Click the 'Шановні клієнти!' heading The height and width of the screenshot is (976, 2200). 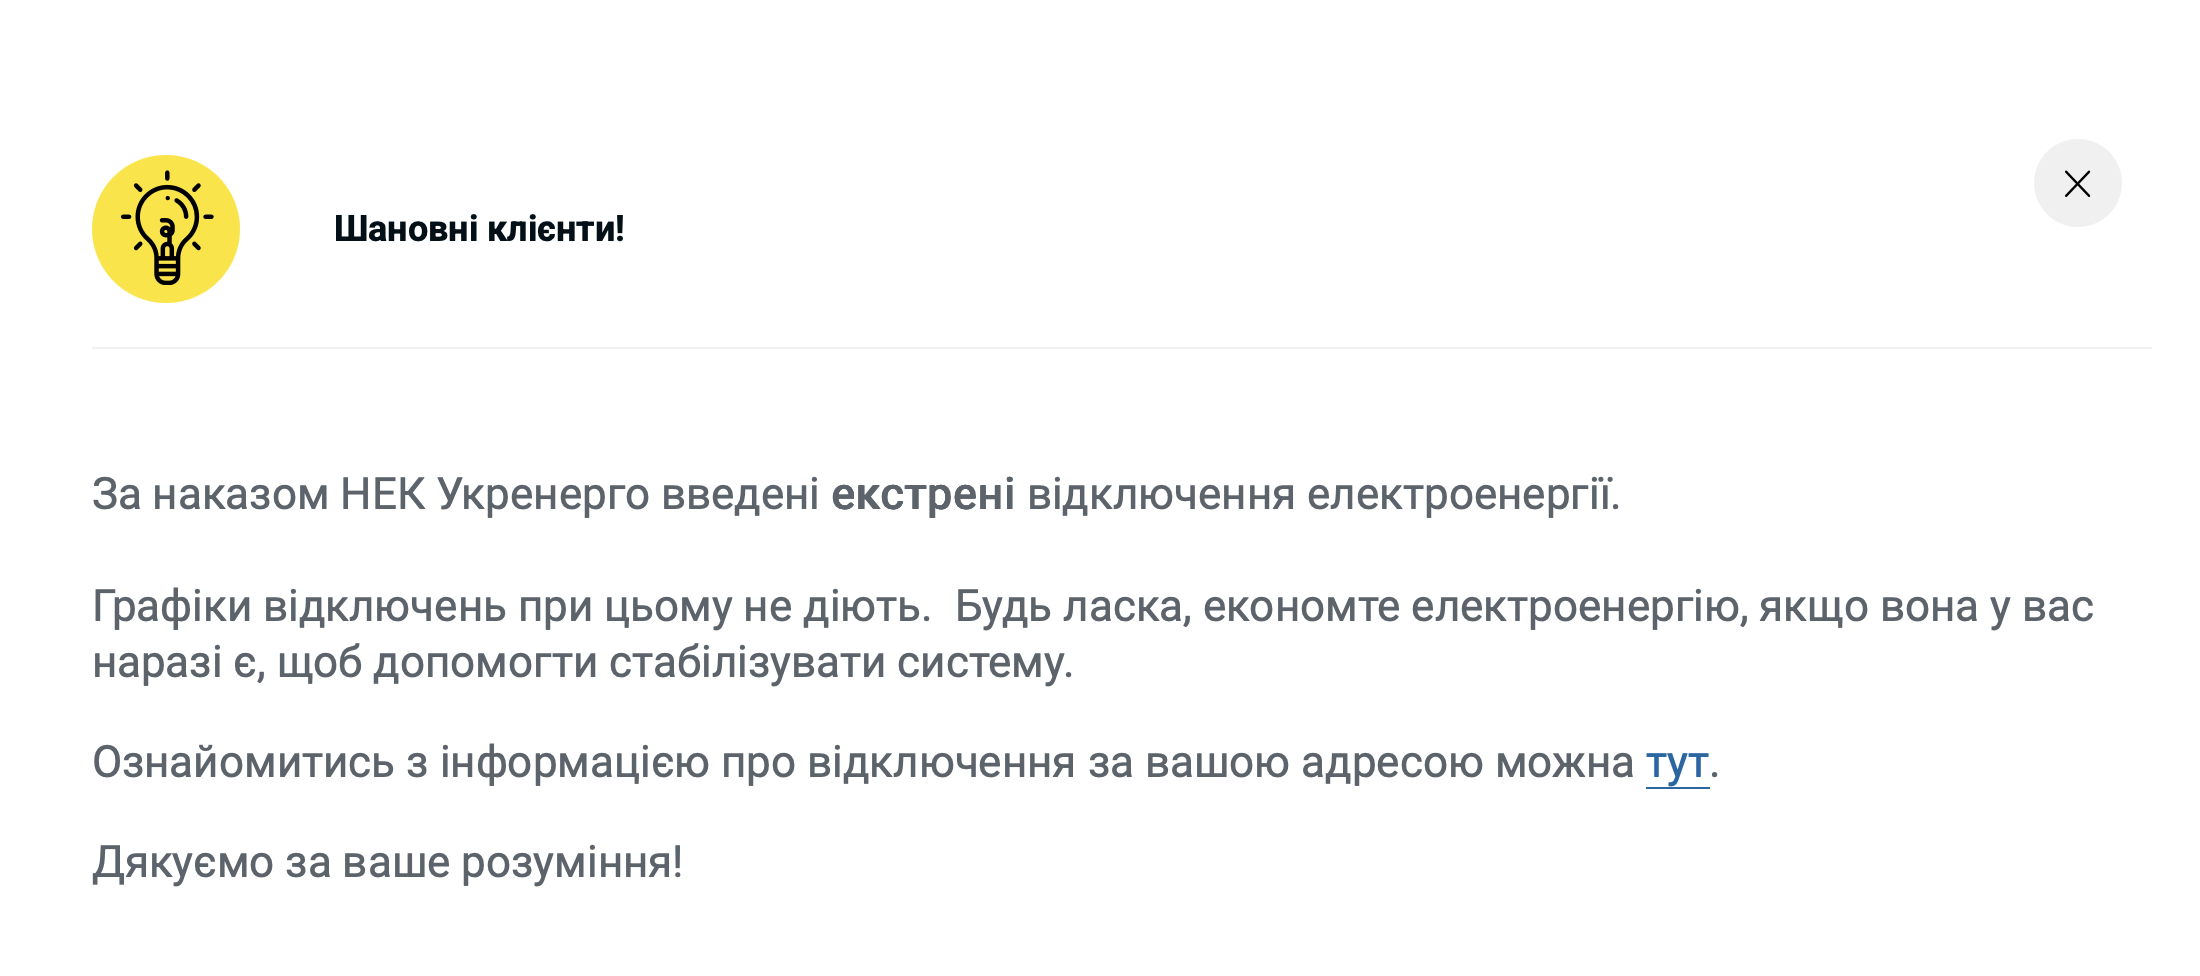[479, 229]
